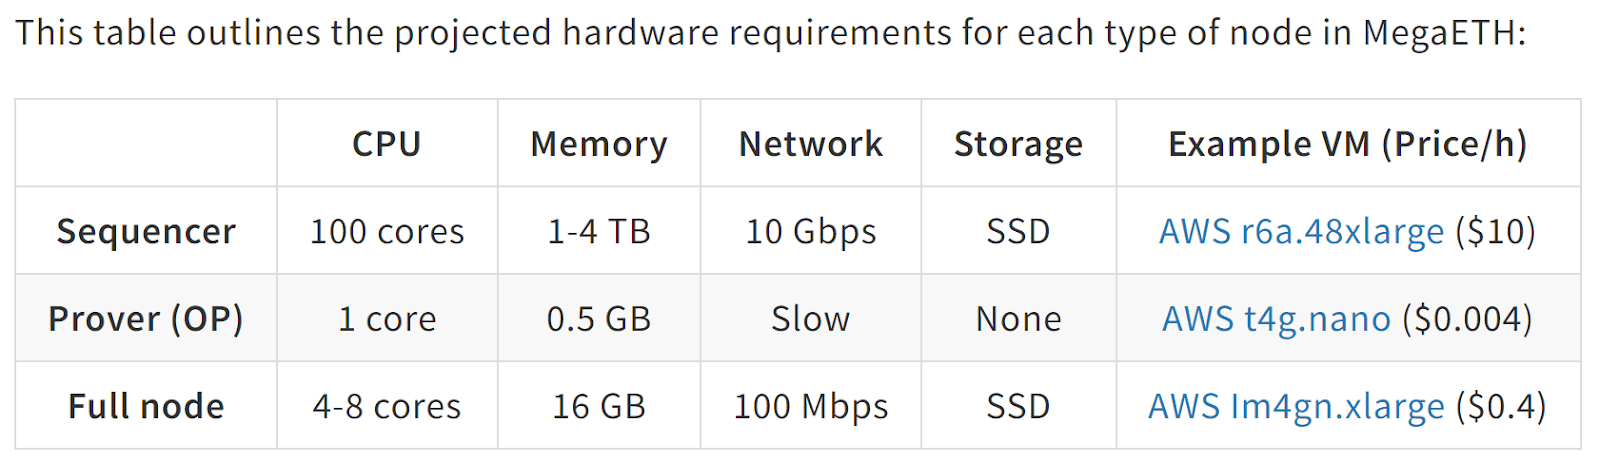Screen dimensions: 1600x464
Task: Click the None storage cell
Action: click(1018, 319)
